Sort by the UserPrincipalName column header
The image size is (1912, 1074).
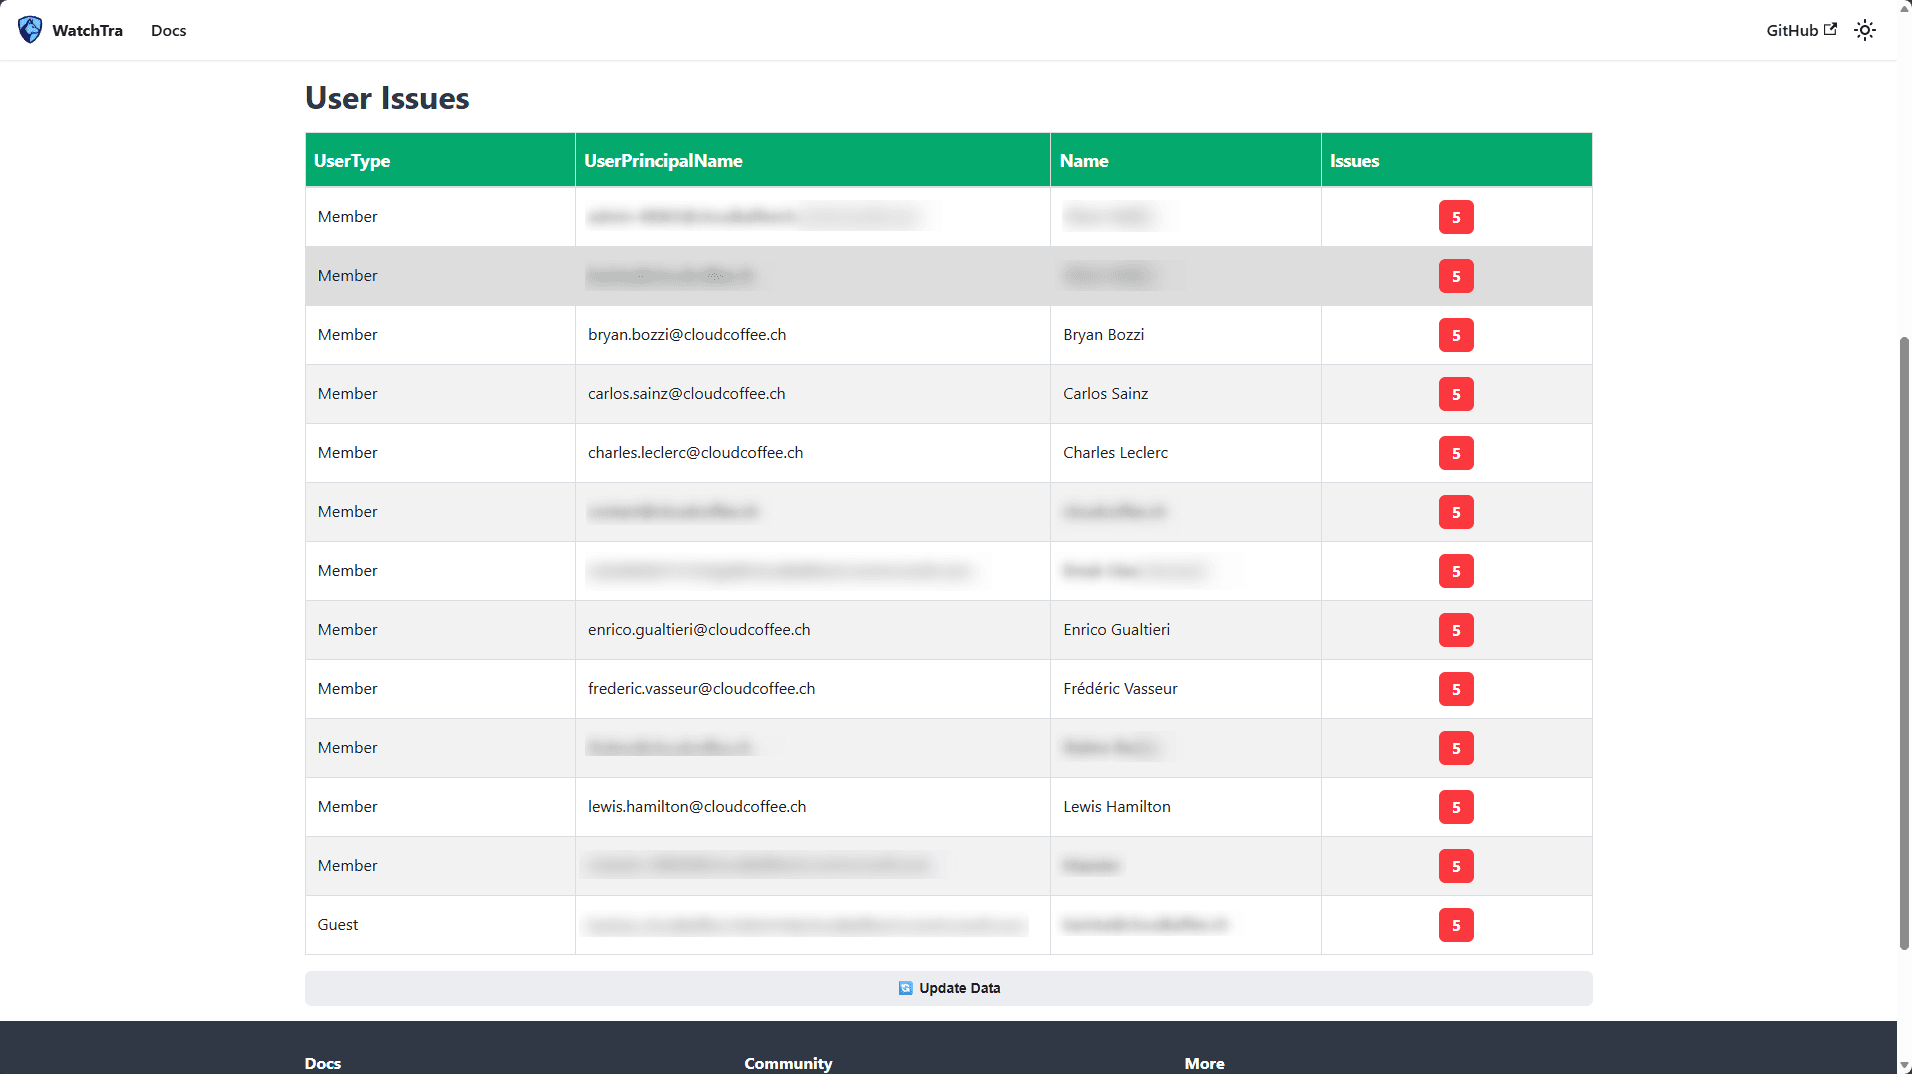coord(663,161)
